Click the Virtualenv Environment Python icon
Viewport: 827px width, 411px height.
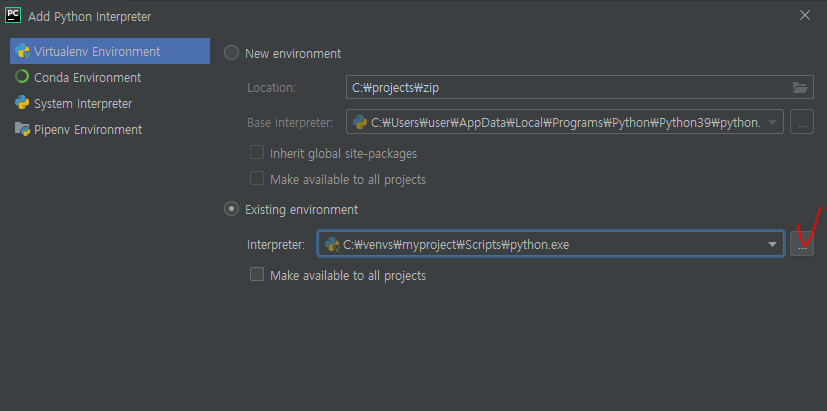(22, 51)
